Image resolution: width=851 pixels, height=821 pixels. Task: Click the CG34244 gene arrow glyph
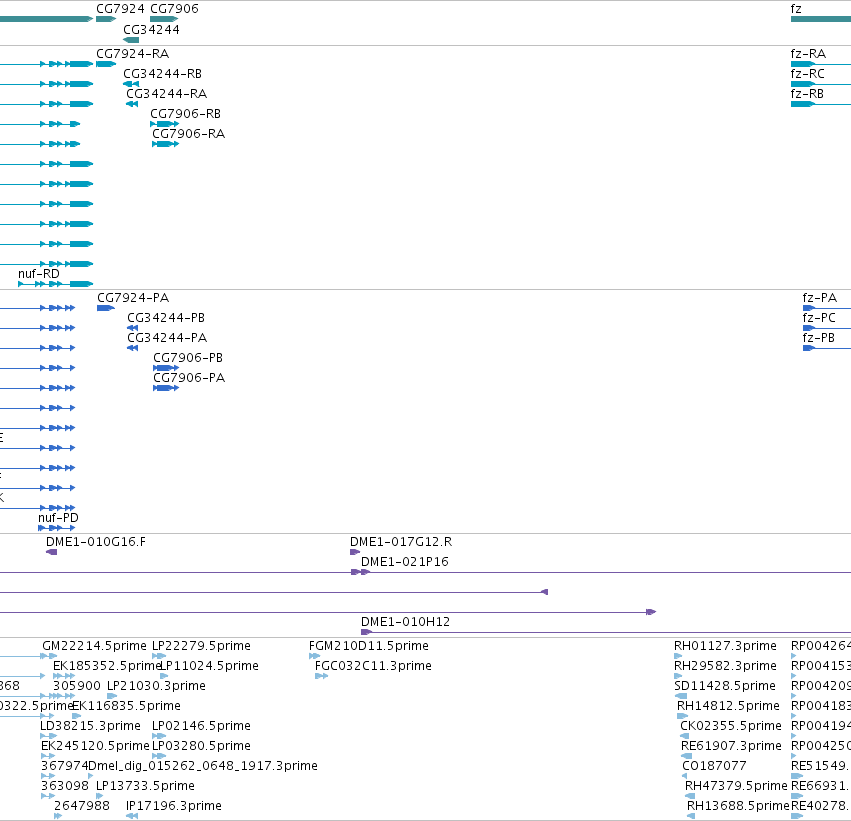131,40
